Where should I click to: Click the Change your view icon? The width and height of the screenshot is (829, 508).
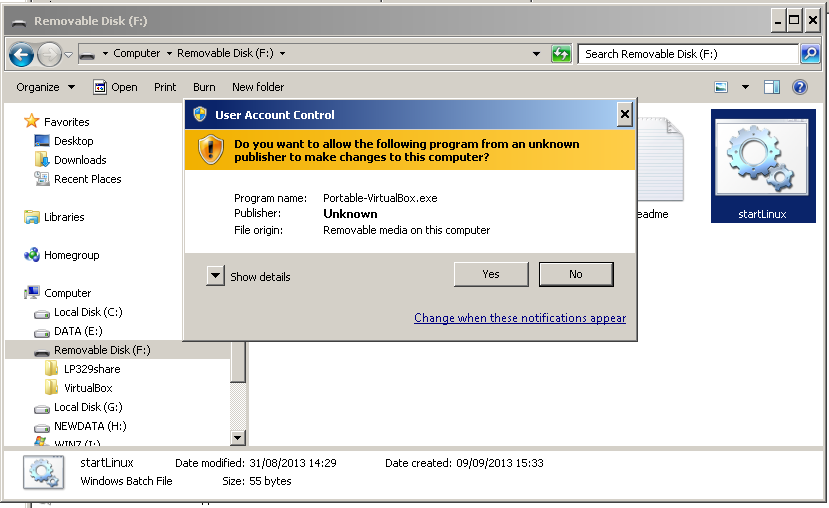[721, 87]
